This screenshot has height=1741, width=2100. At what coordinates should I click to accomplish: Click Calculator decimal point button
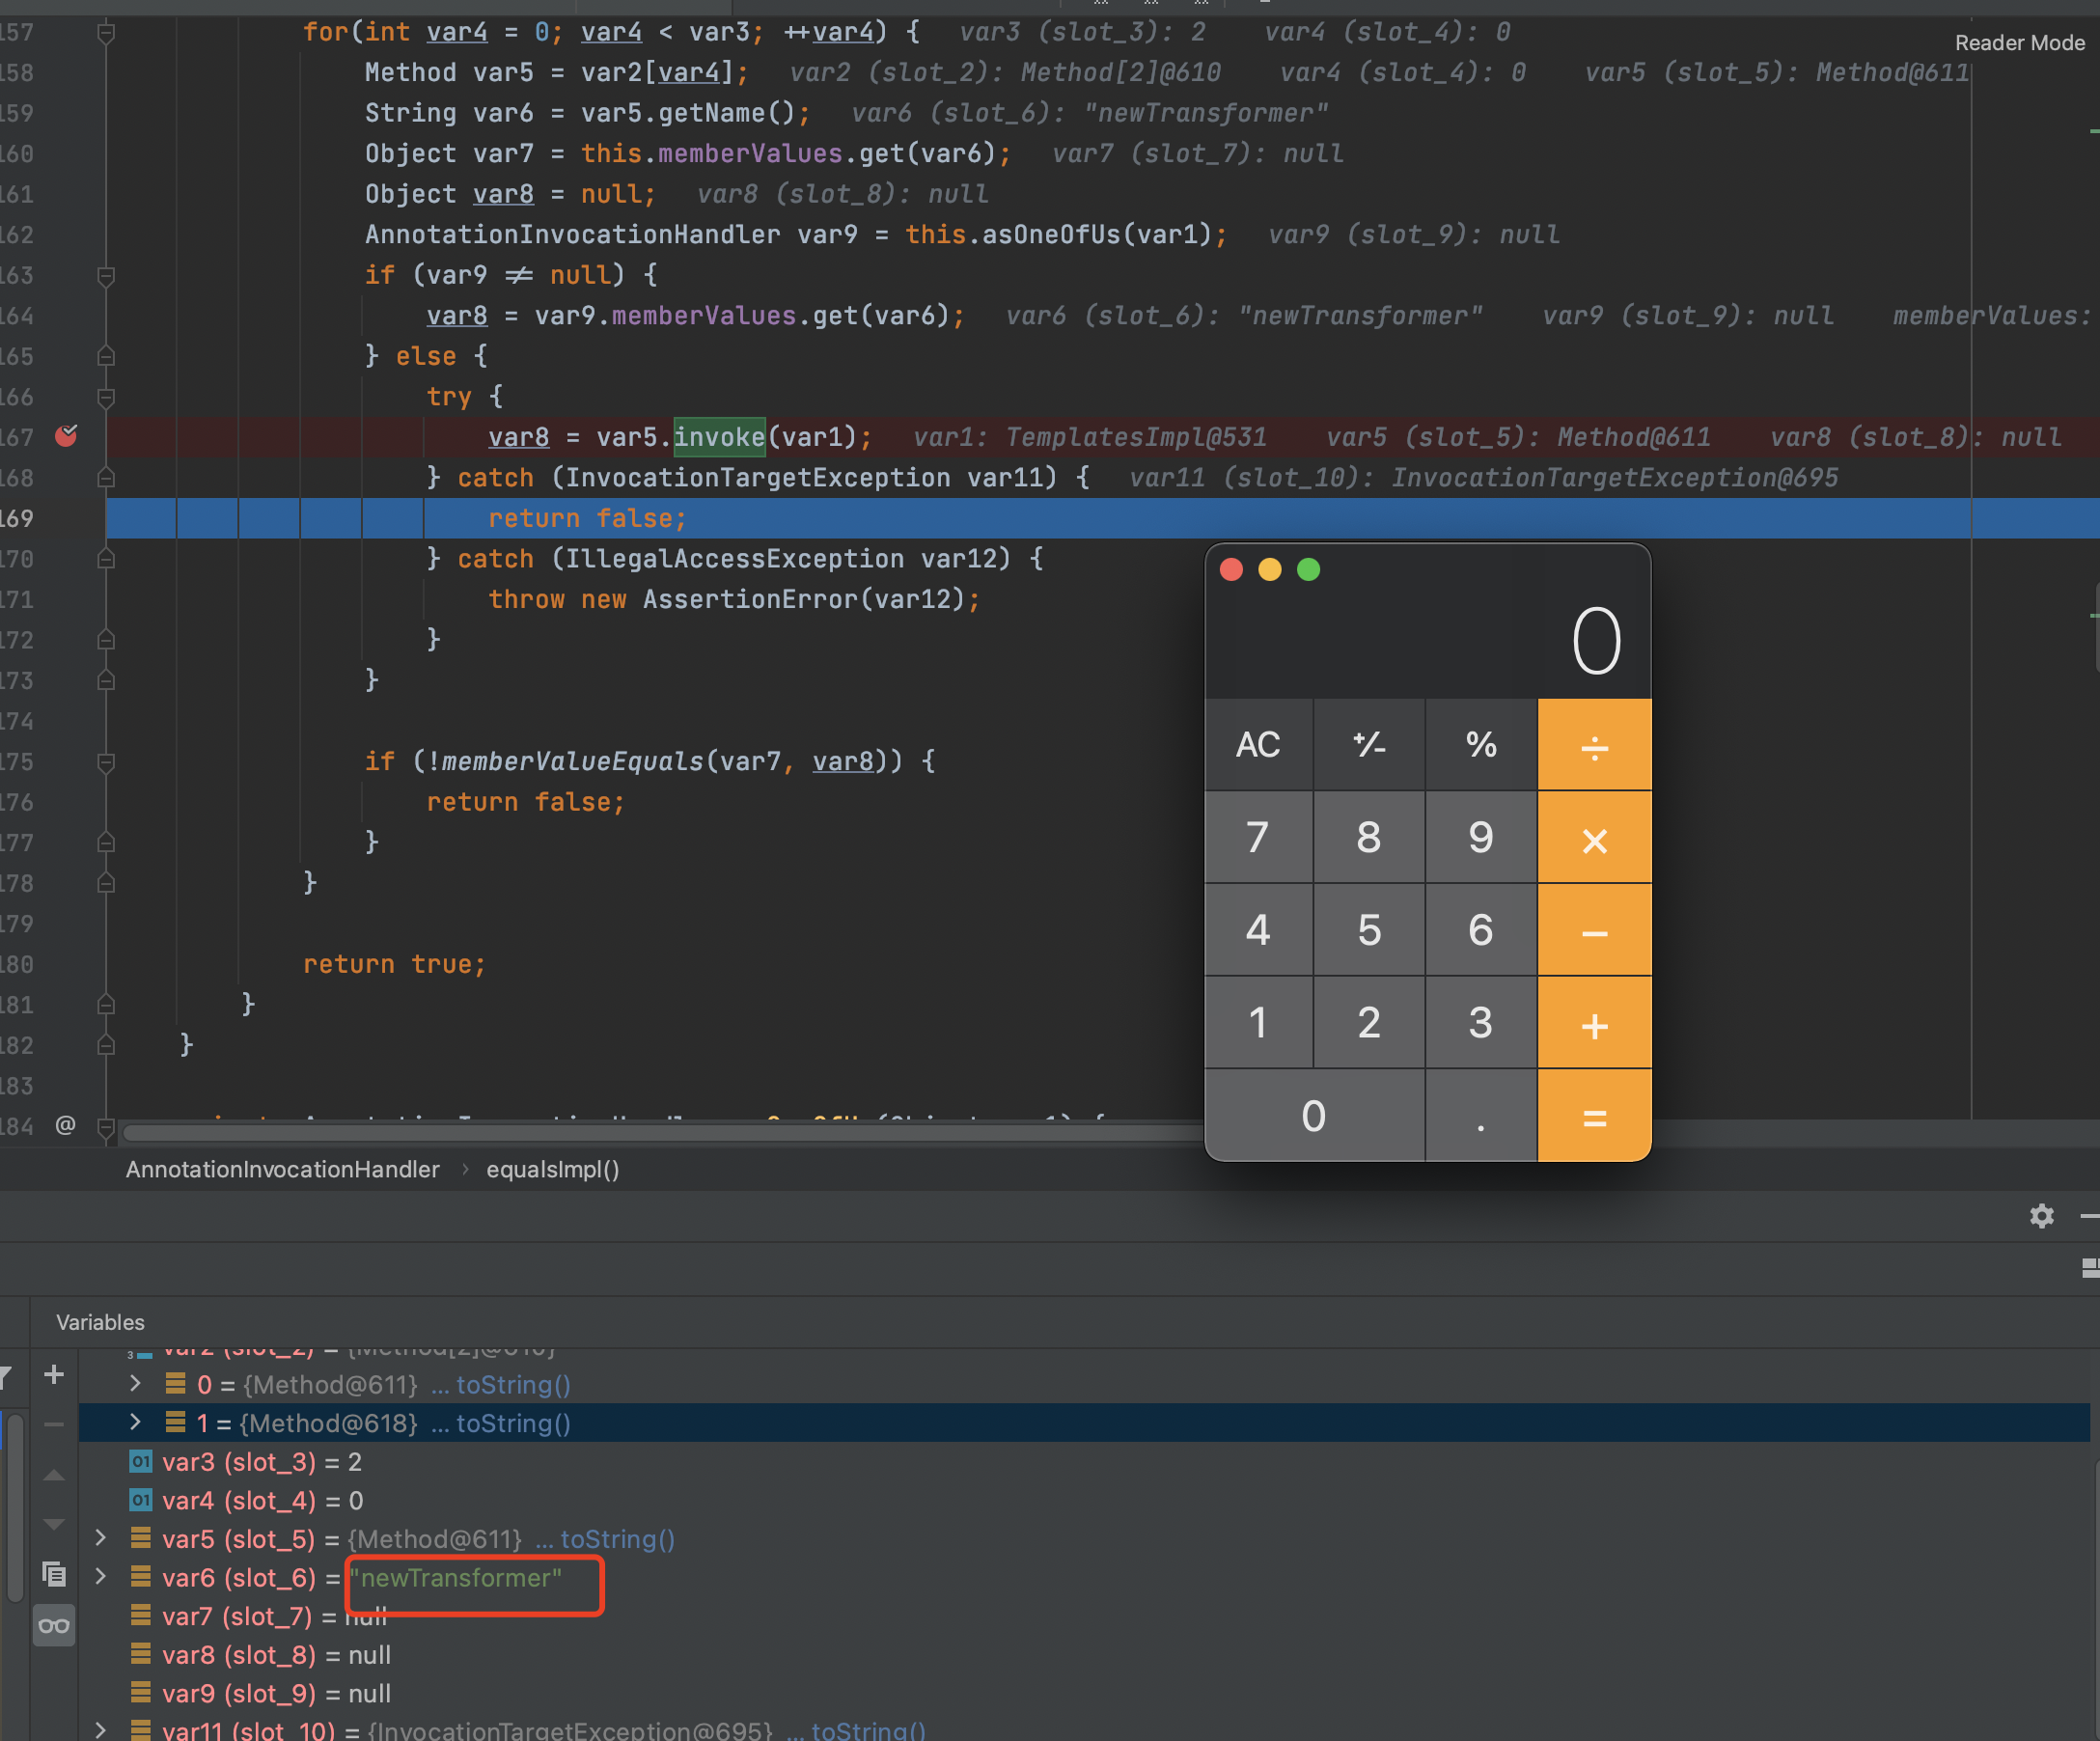click(1481, 1116)
